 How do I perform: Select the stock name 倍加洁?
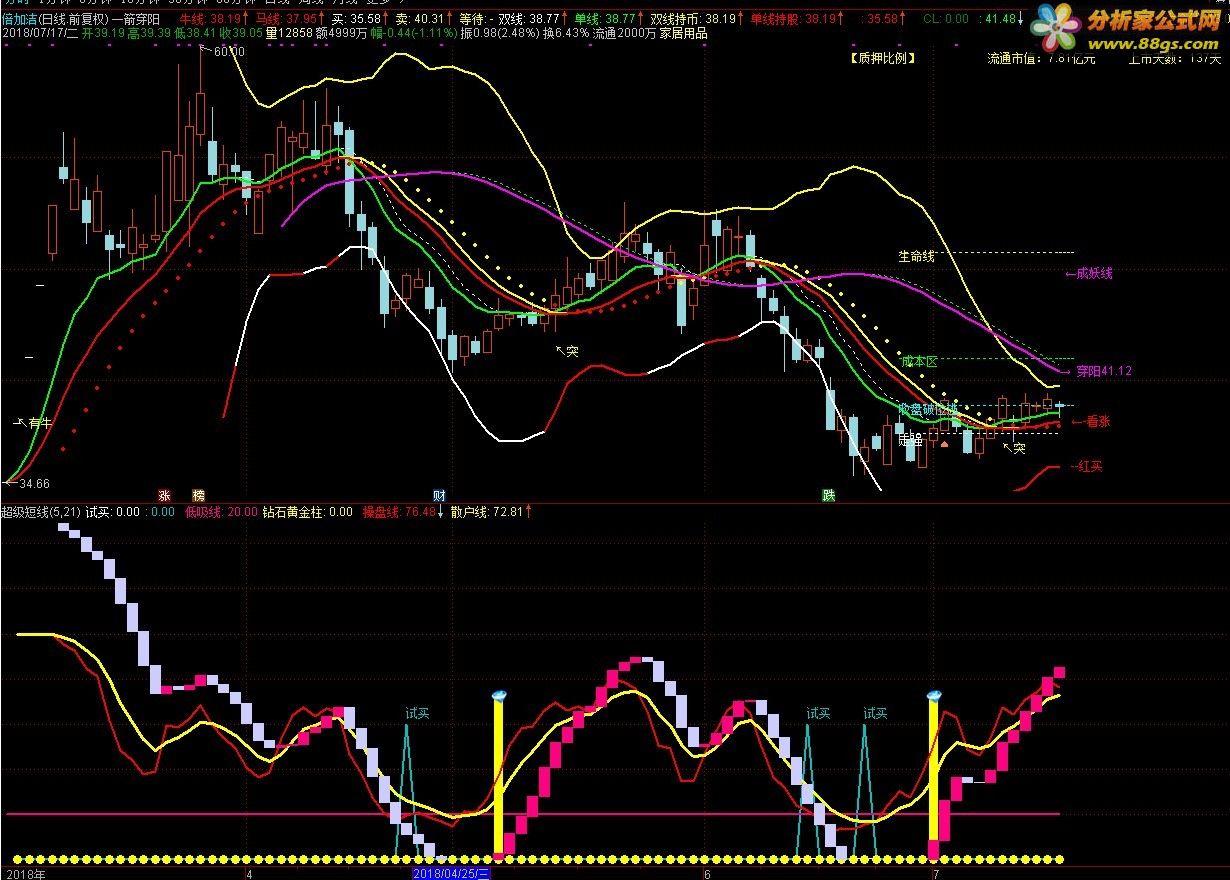(19, 19)
